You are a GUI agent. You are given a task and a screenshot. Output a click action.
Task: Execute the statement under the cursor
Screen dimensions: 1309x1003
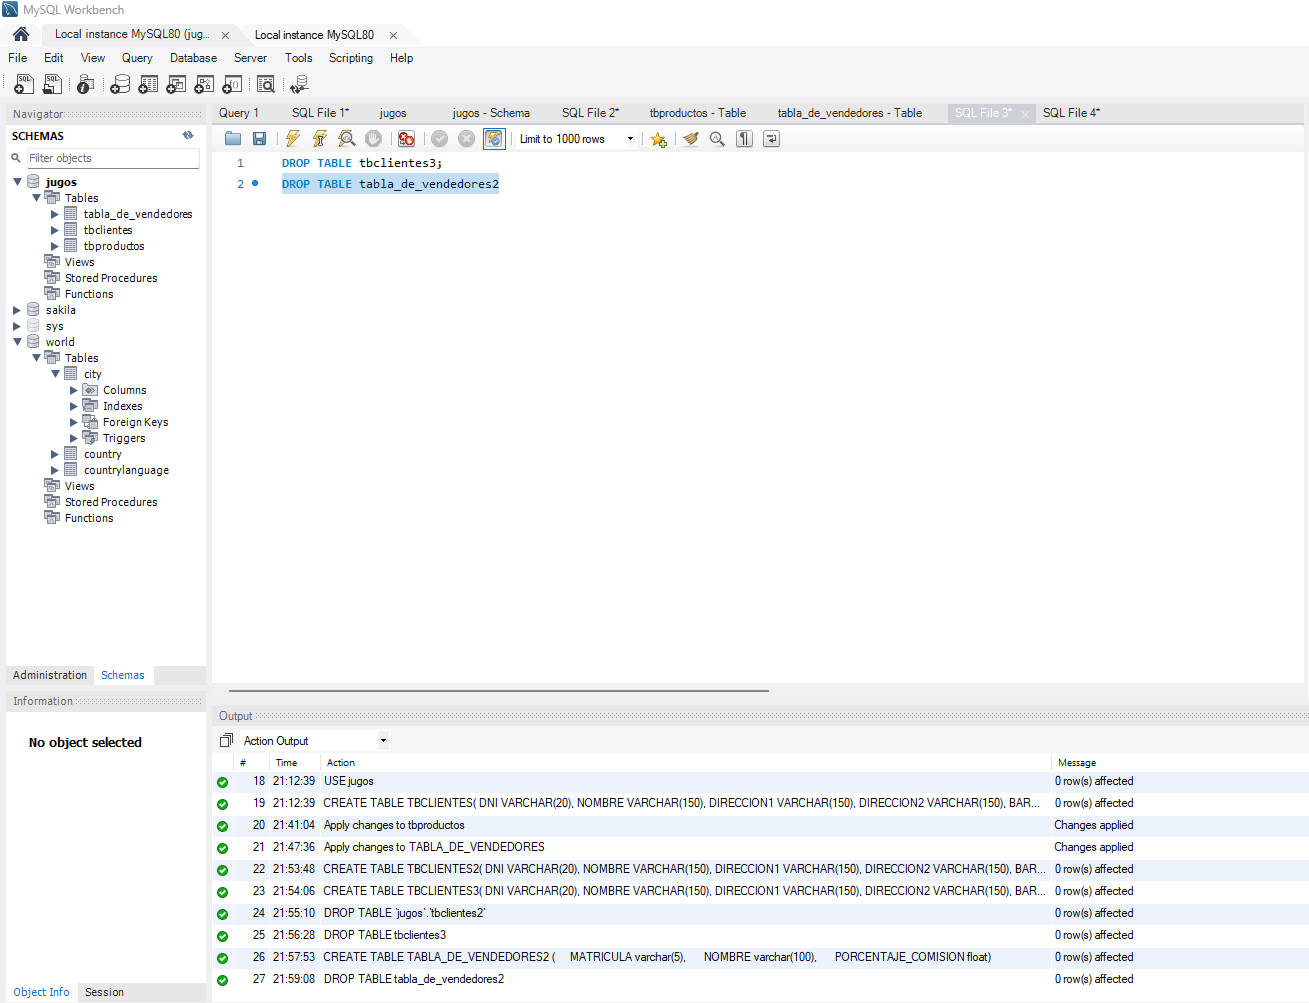[320, 139]
